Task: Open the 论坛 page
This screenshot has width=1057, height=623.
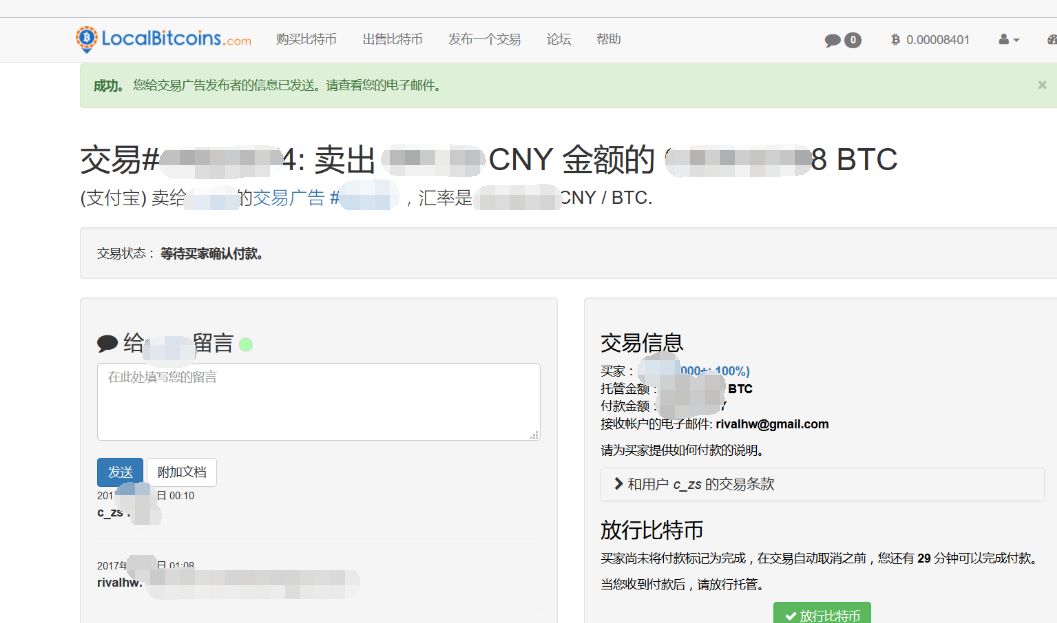Action: [559, 39]
